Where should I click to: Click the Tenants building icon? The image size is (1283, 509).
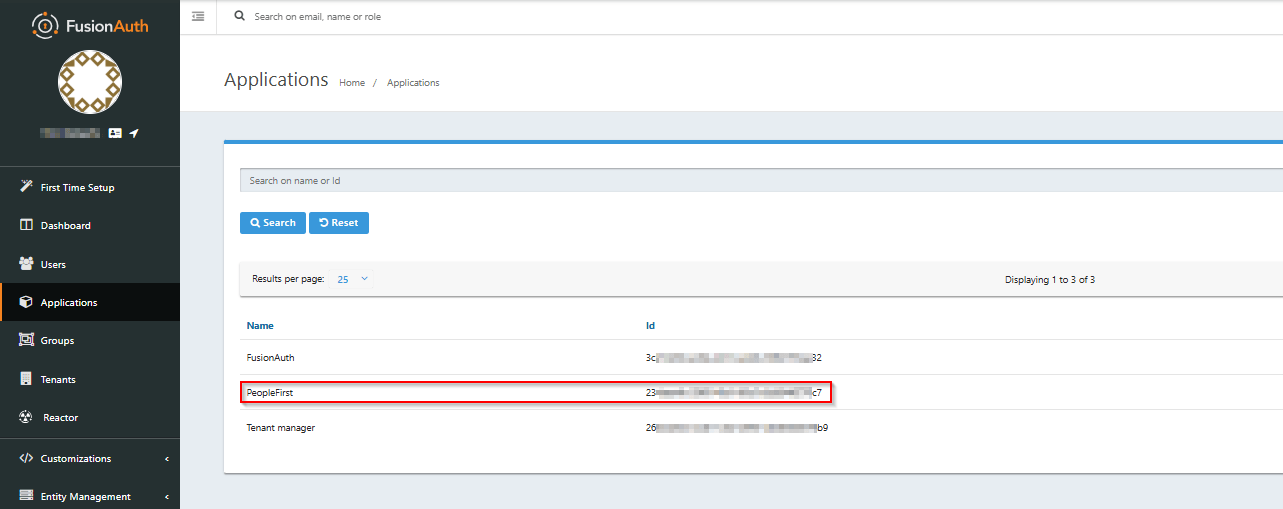[26, 379]
